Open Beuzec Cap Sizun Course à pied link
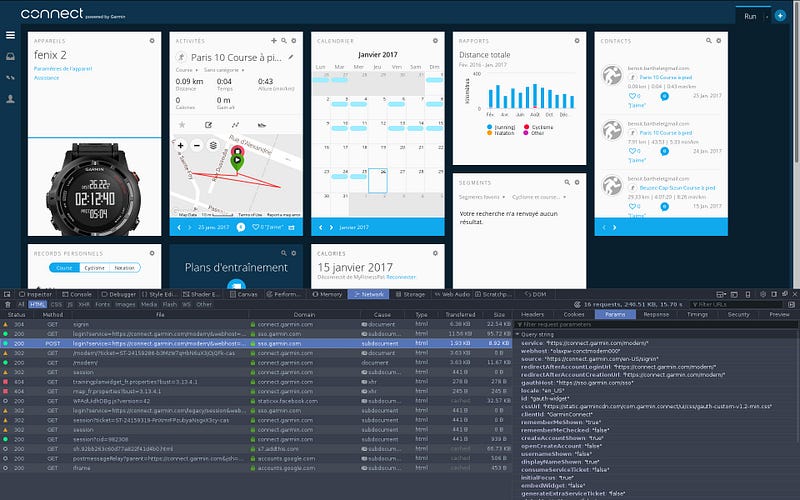Viewport: 800px width, 500px height. [678, 188]
